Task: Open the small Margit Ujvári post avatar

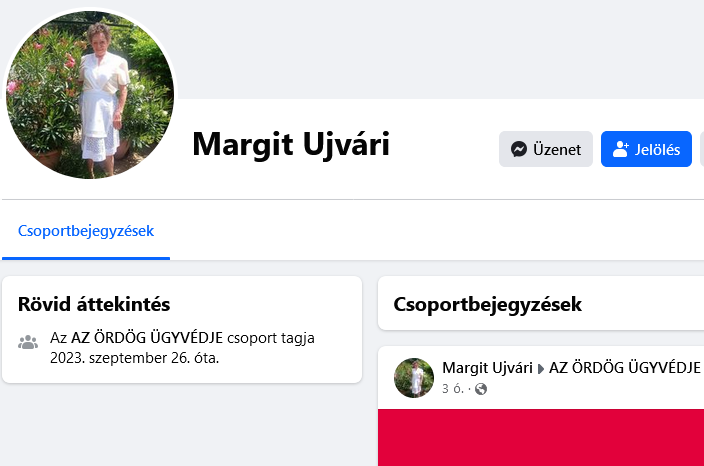Action: 414,378
